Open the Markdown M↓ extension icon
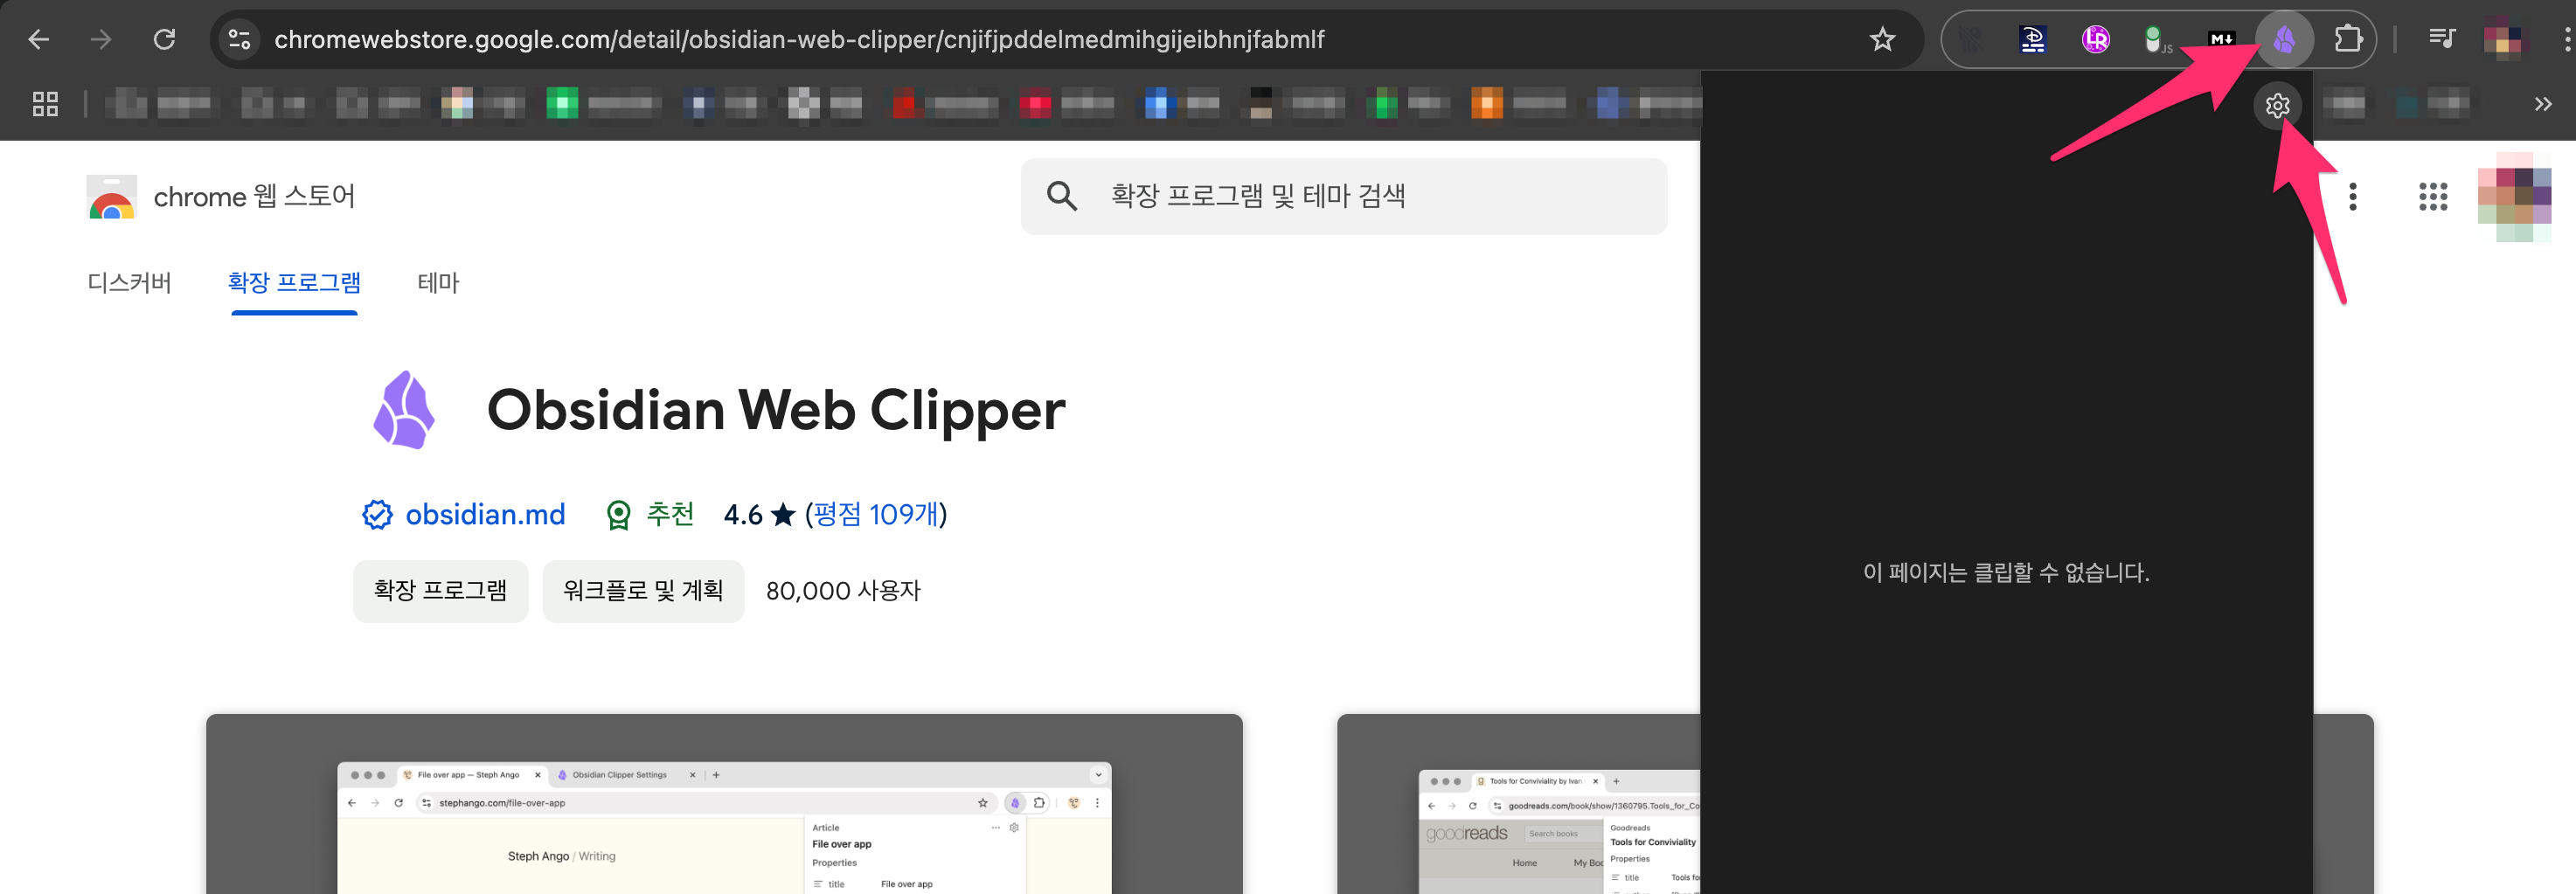2576x894 pixels. (x=2221, y=39)
